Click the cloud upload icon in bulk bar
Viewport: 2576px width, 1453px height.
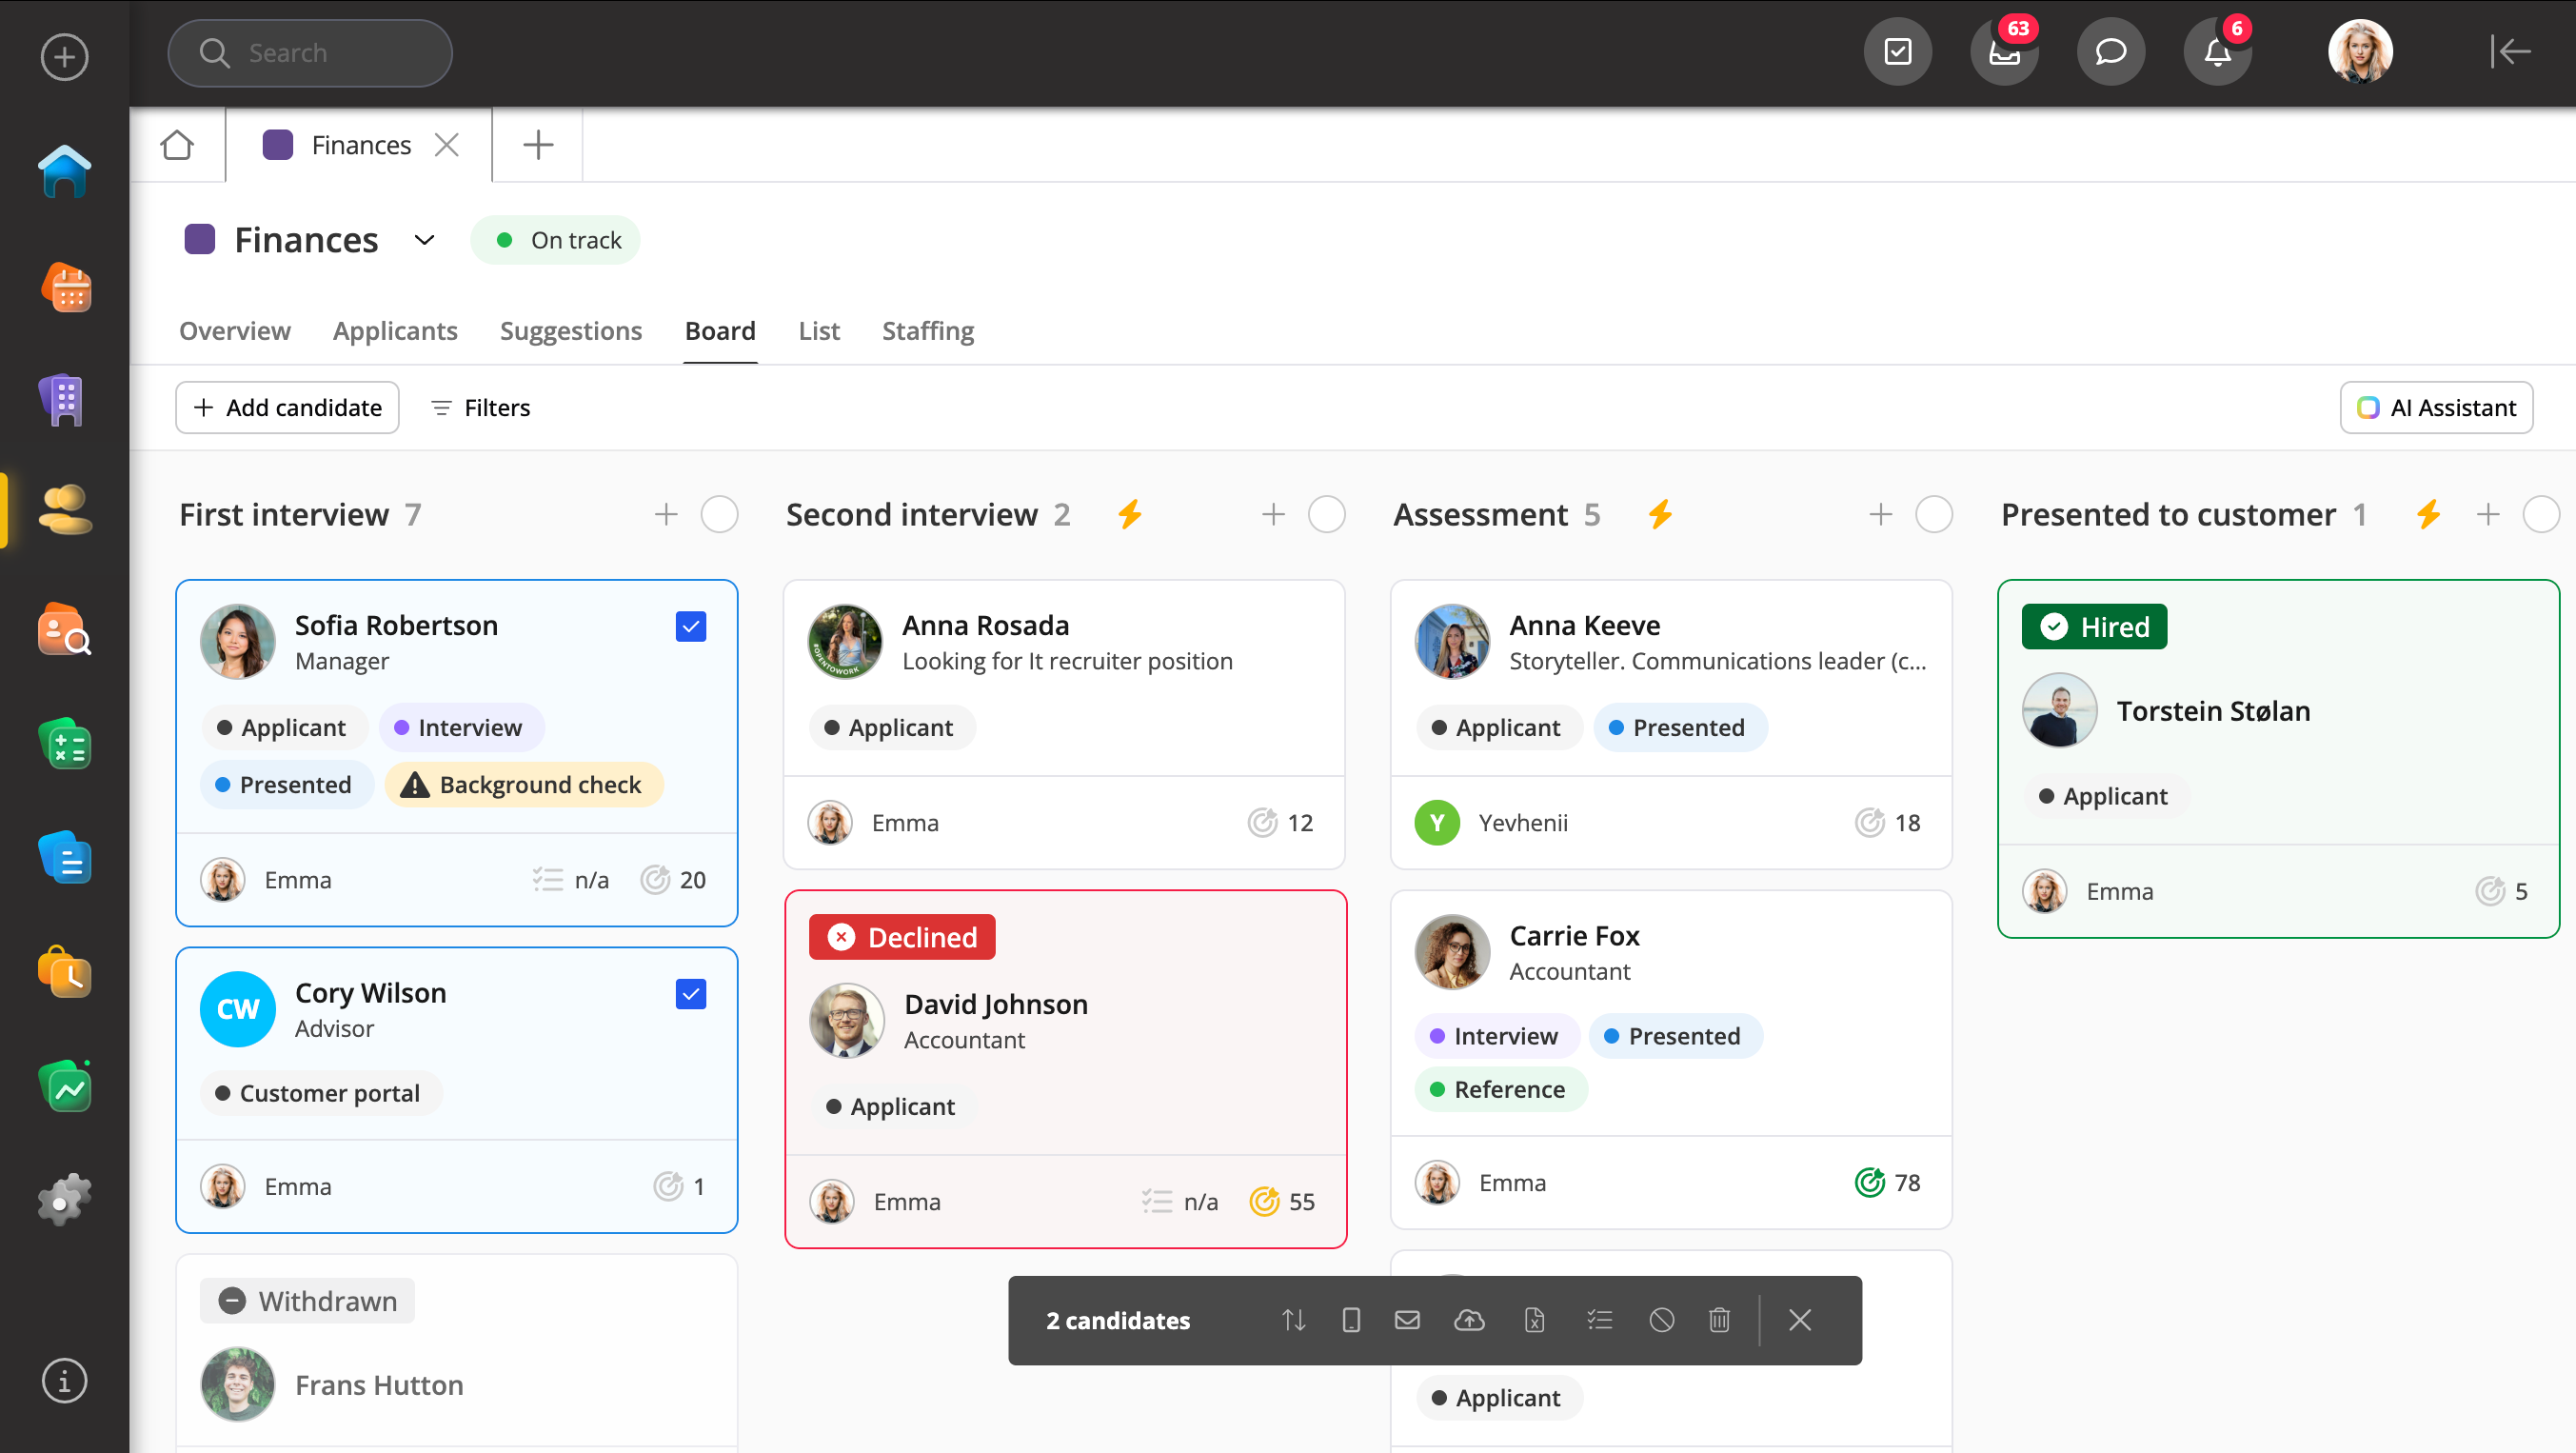click(x=1469, y=1320)
